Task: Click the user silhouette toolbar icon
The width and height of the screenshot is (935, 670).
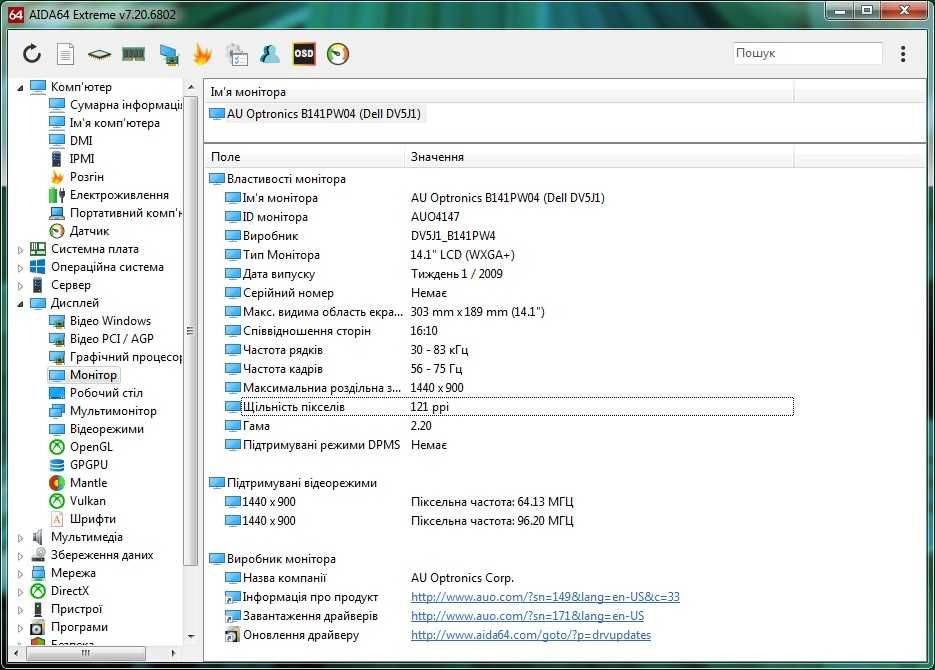Action: pyautogui.click(x=270, y=54)
